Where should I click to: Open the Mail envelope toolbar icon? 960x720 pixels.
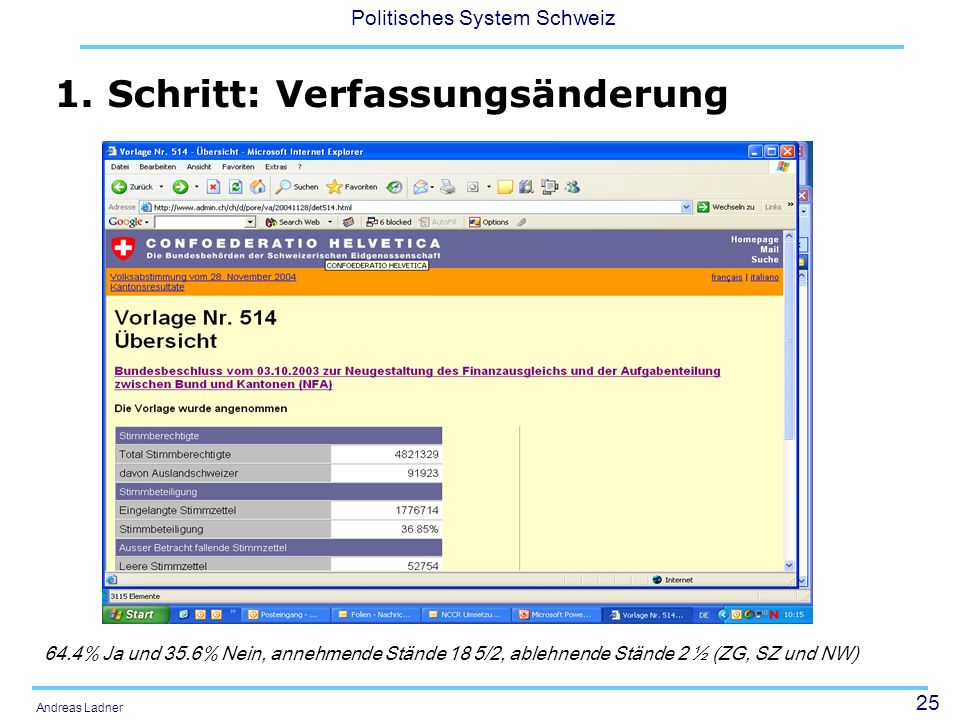coord(420,187)
